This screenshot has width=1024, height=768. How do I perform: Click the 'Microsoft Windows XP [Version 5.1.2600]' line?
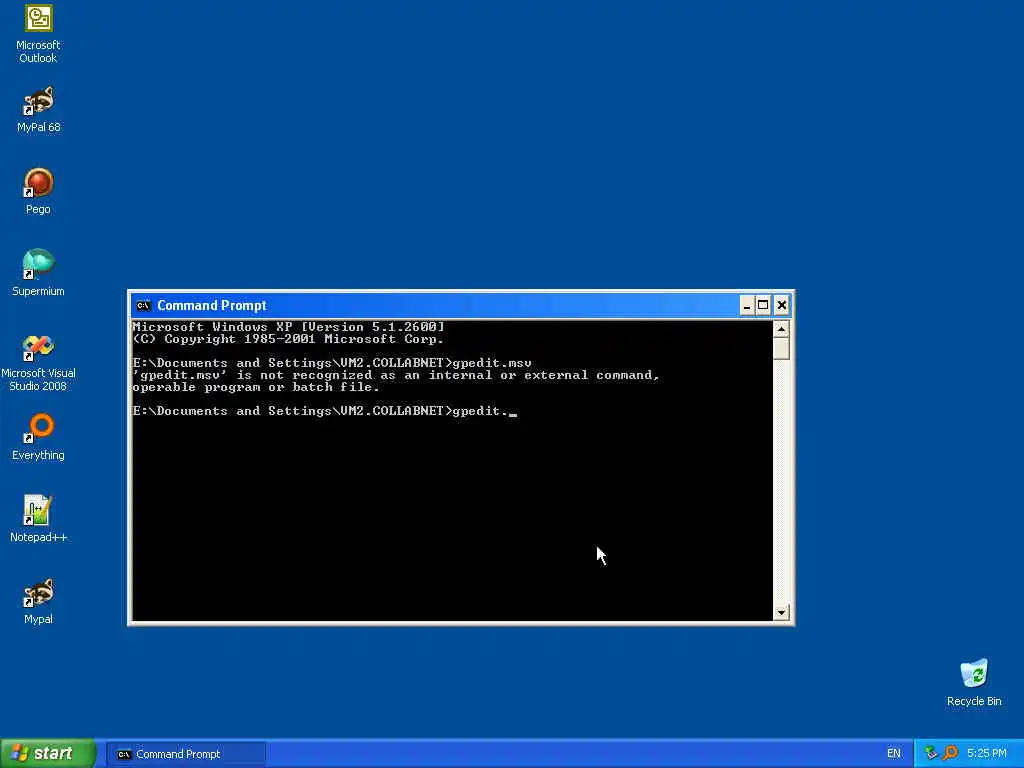point(288,327)
